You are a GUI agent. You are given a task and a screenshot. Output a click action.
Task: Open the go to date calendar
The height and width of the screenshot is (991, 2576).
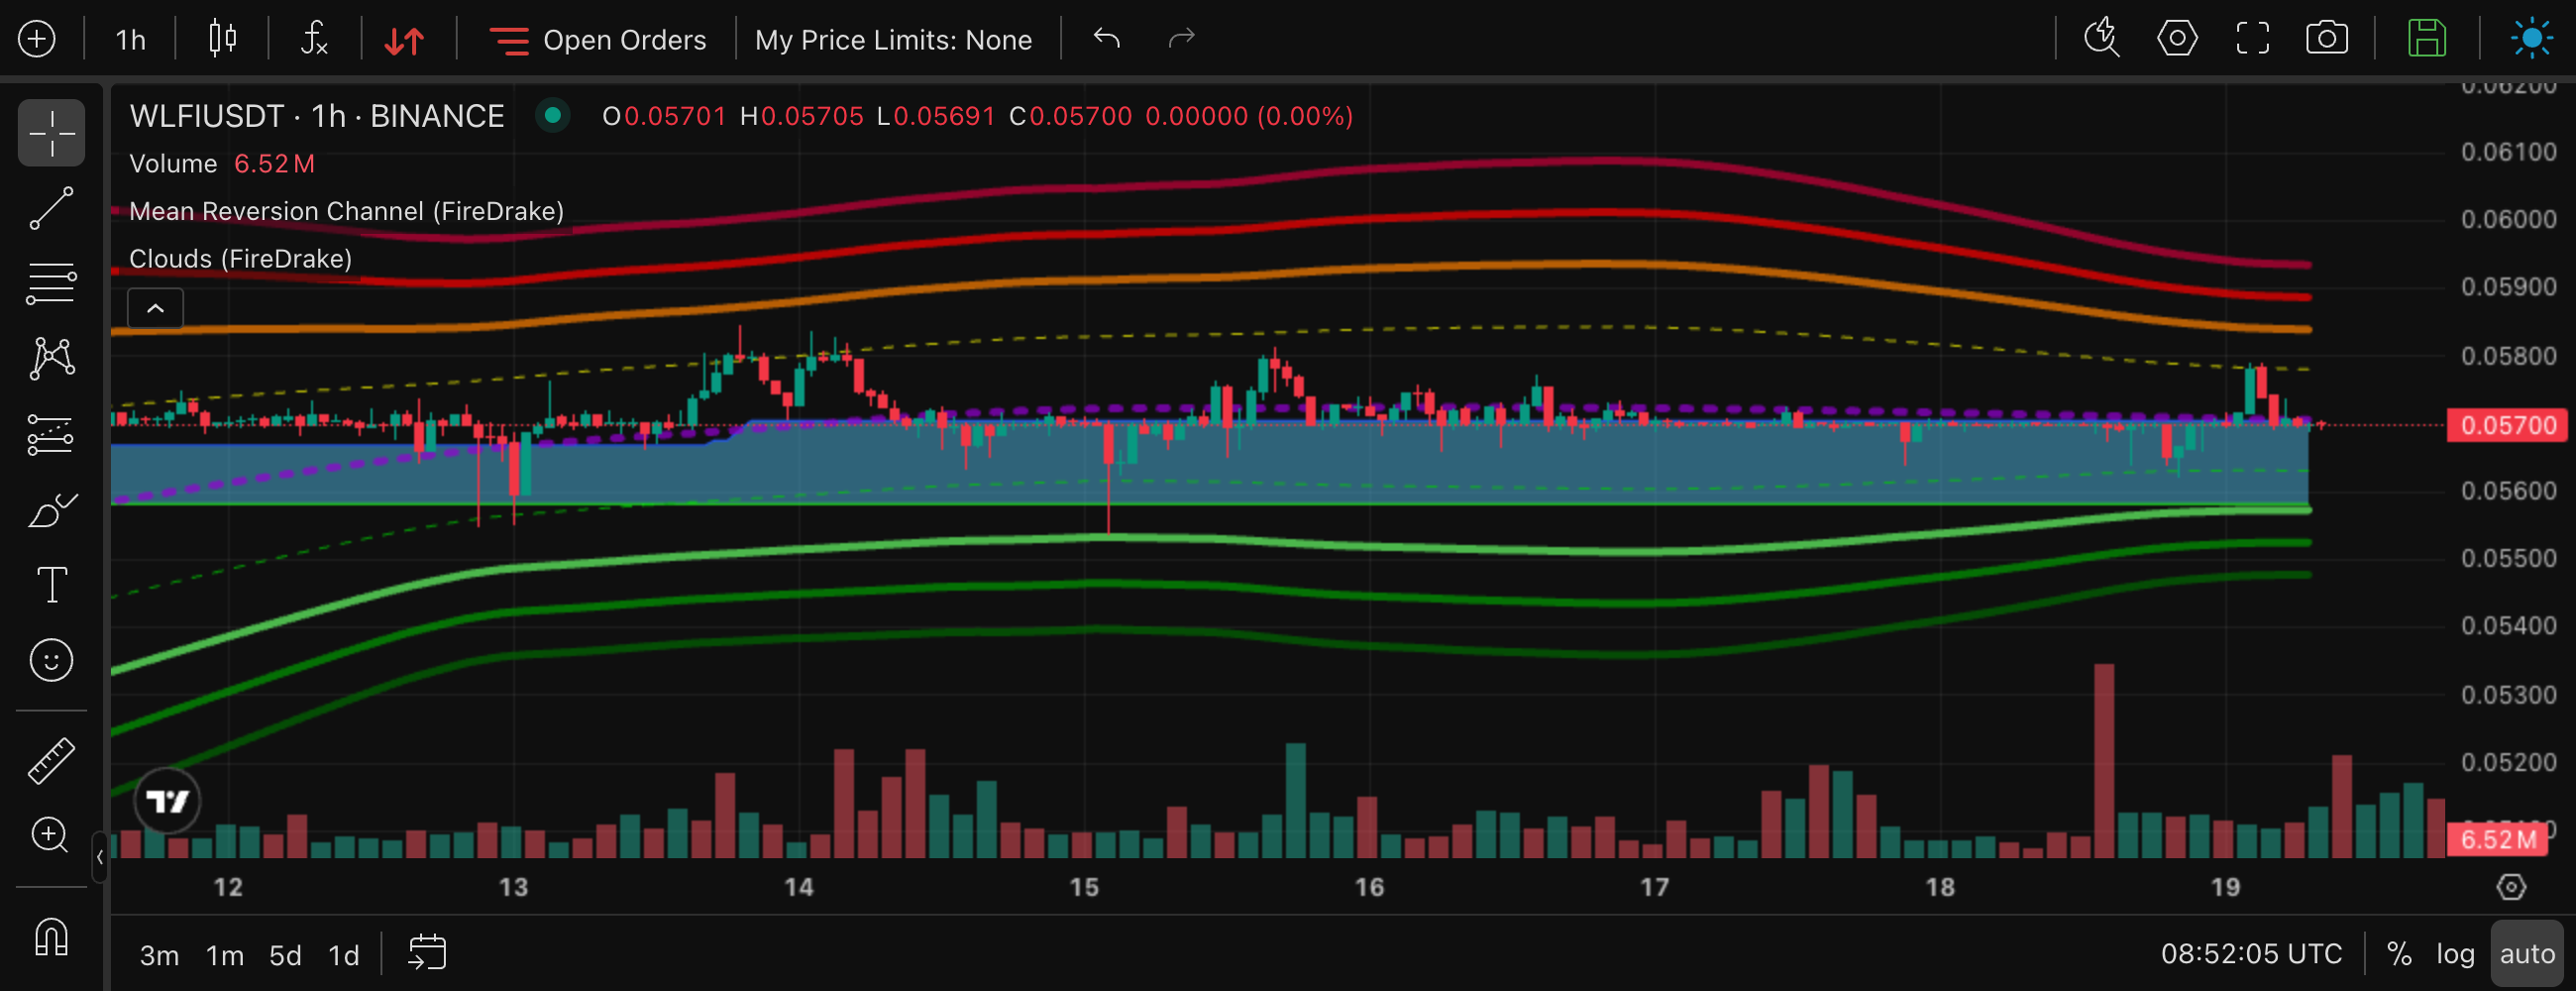click(427, 953)
